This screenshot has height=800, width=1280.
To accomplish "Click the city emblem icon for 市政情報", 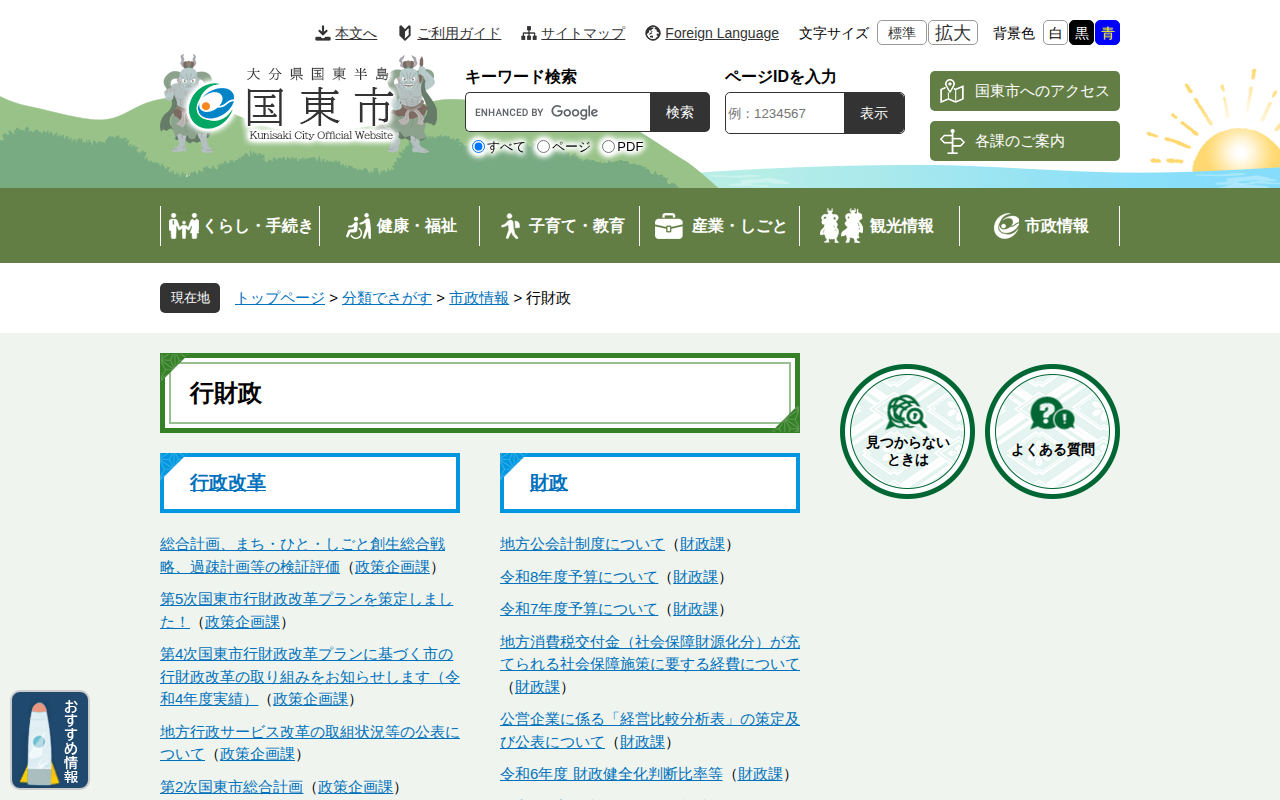I will tap(1006, 226).
